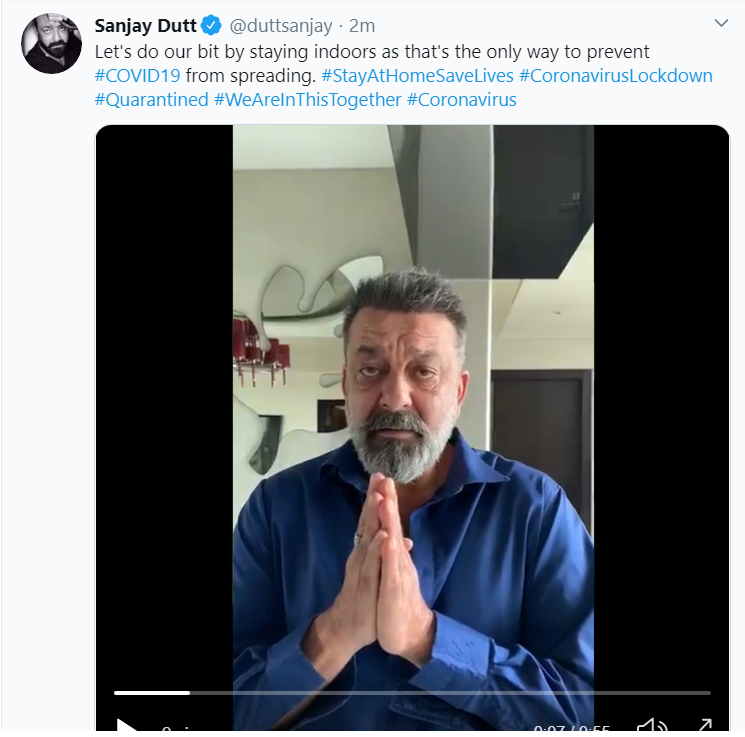Click the blue verified badge

[212, 25]
